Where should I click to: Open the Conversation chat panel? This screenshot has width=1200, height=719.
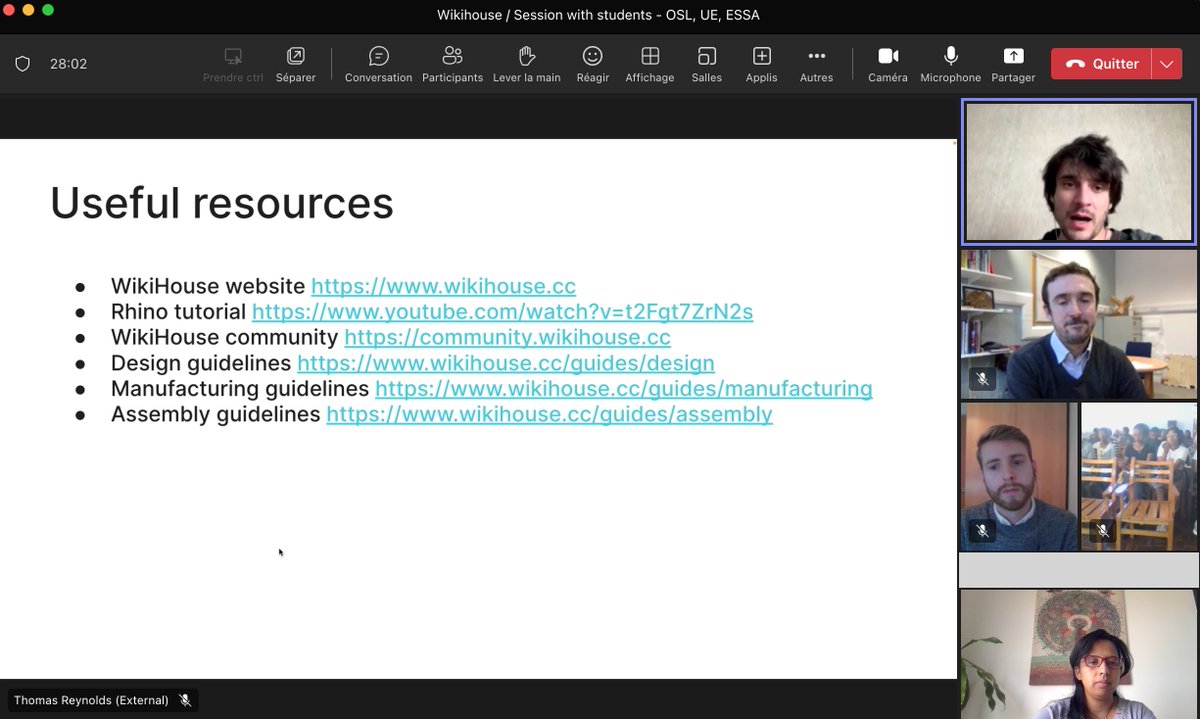[378, 64]
